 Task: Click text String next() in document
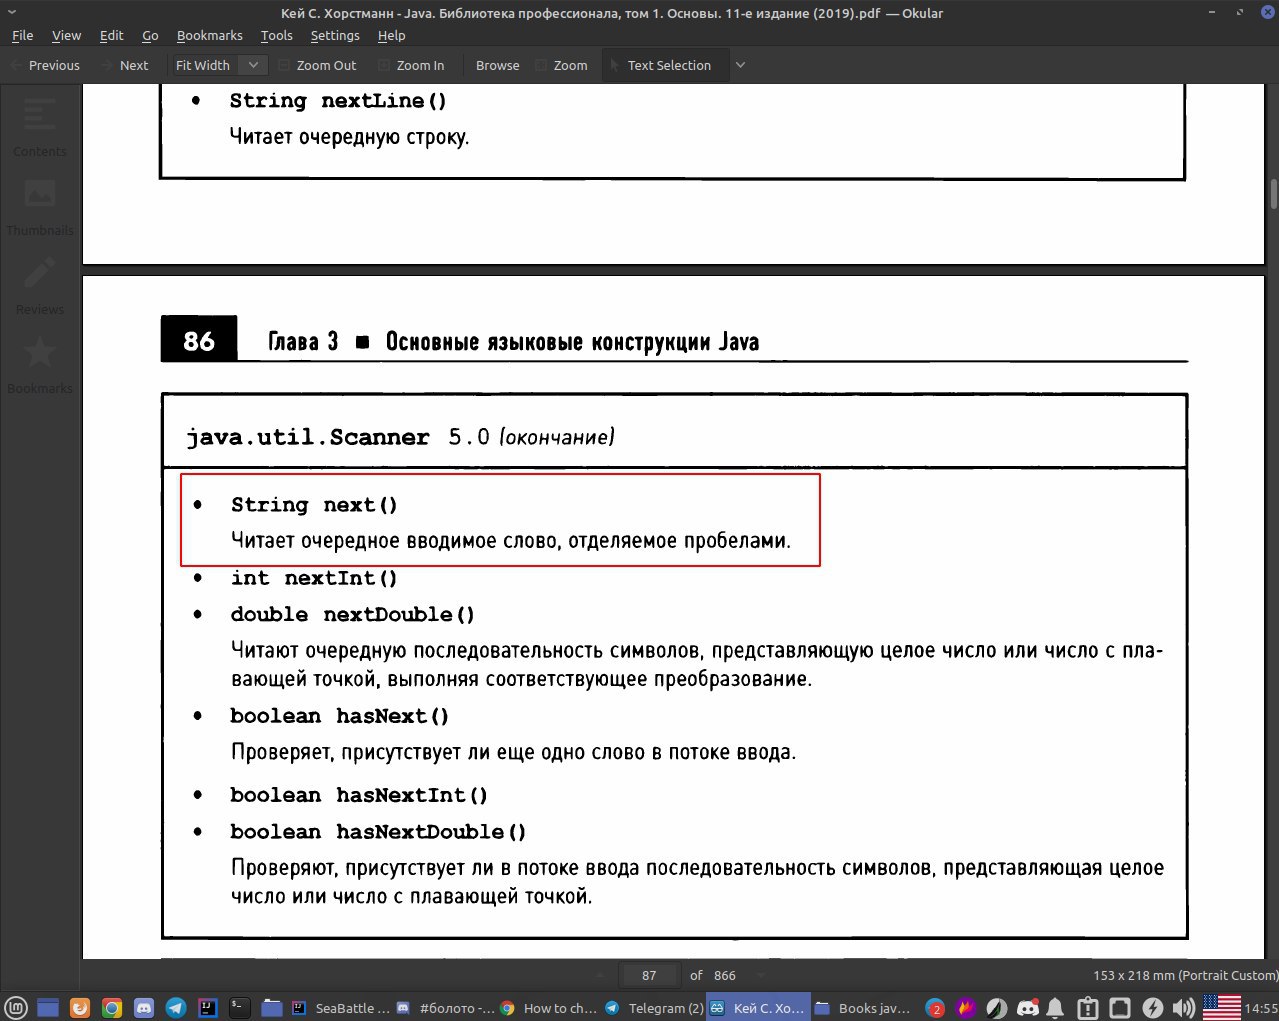314,505
